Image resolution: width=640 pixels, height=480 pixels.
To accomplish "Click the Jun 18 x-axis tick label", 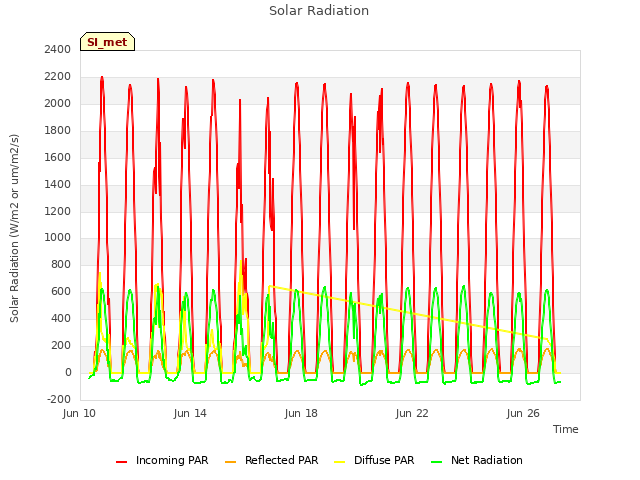I will (x=301, y=413).
